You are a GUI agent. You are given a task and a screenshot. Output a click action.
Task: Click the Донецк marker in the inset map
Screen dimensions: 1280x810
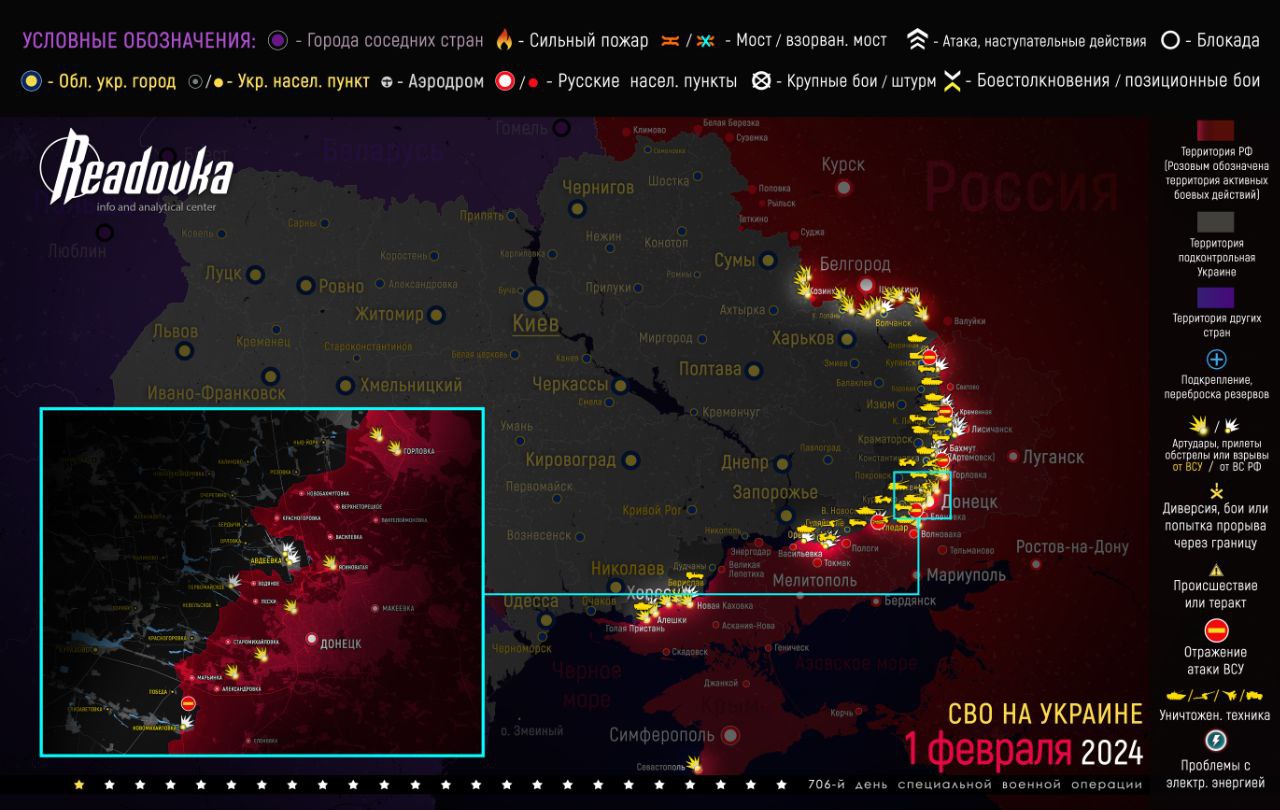311,639
